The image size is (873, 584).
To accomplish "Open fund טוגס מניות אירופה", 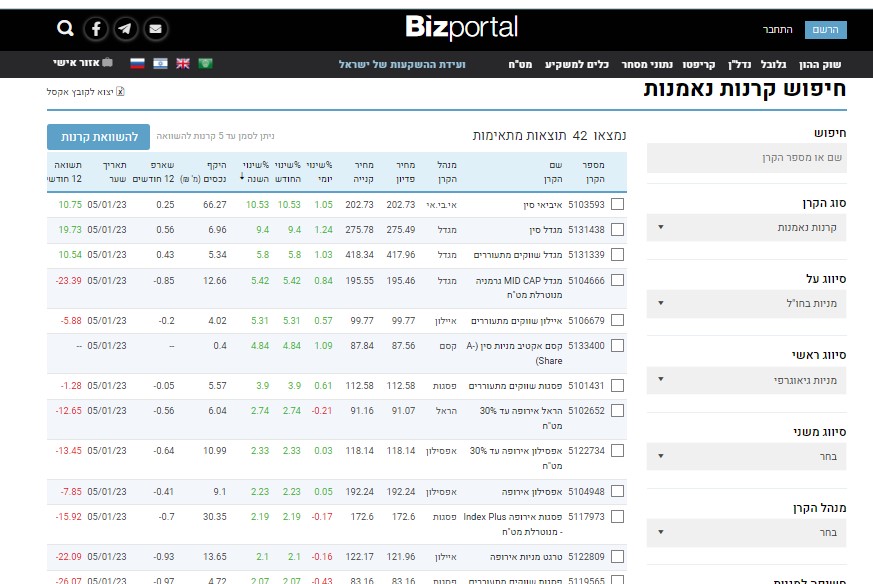I will 526,557.
